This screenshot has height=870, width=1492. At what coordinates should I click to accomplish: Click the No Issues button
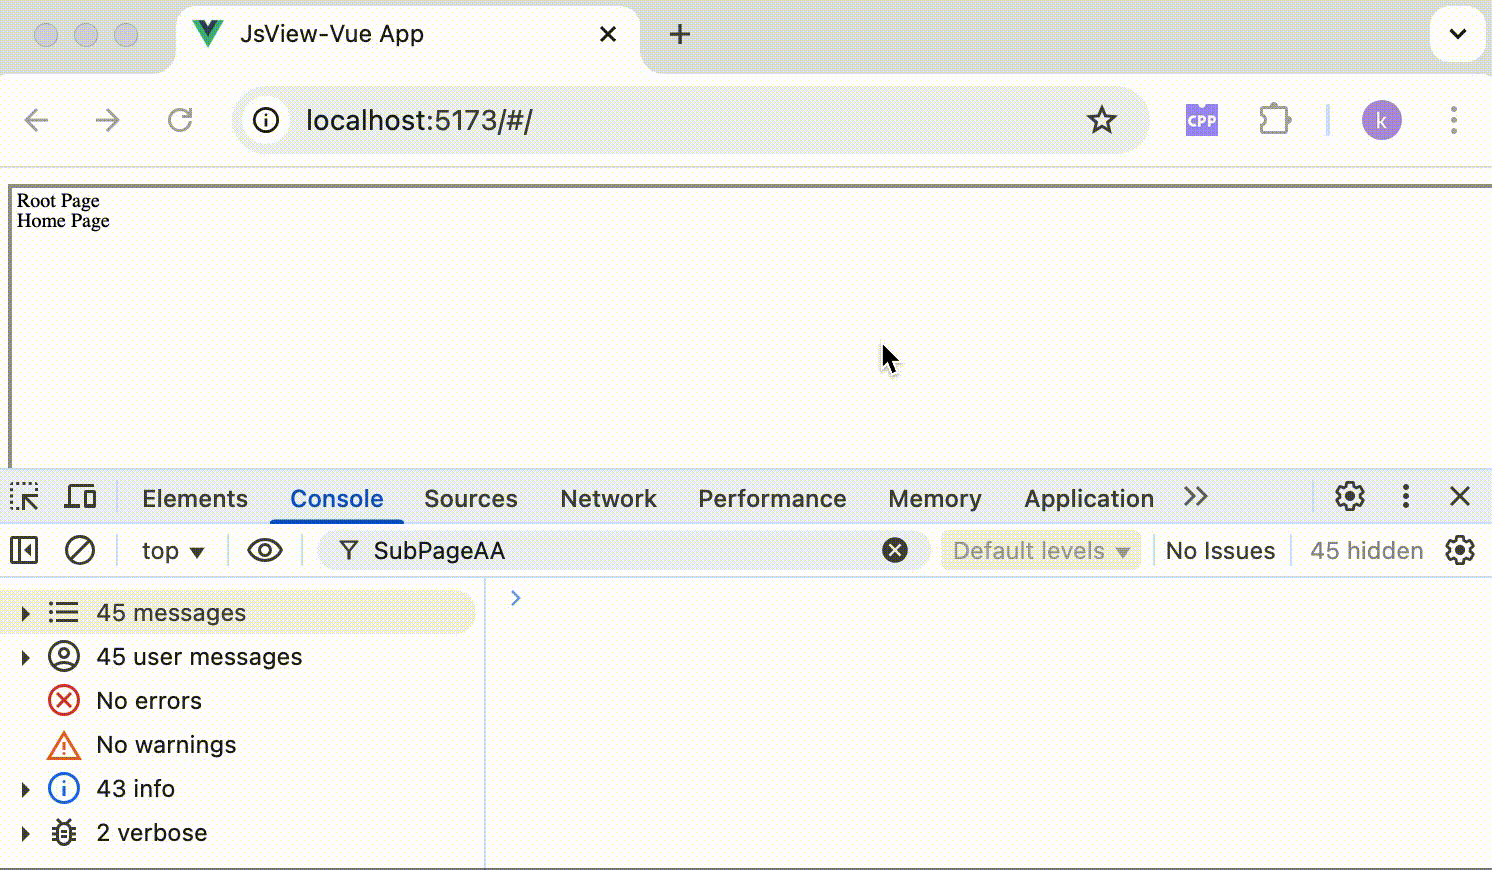[x=1220, y=551]
